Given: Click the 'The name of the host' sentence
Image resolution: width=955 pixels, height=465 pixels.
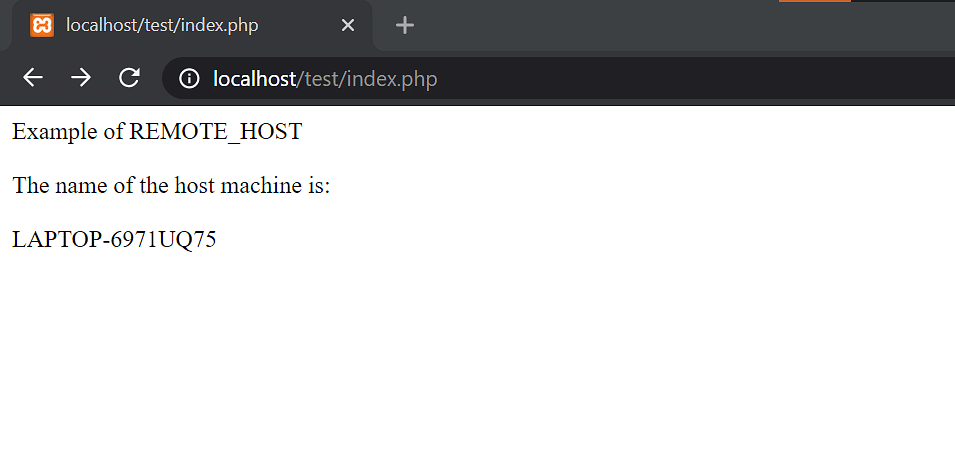Looking at the screenshot, I should click(114, 185).
